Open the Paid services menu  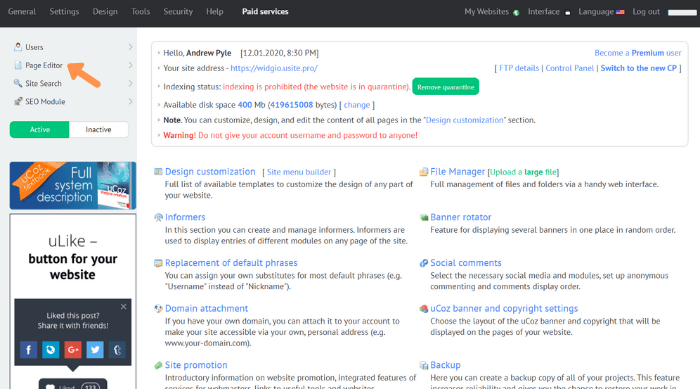tap(265, 12)
